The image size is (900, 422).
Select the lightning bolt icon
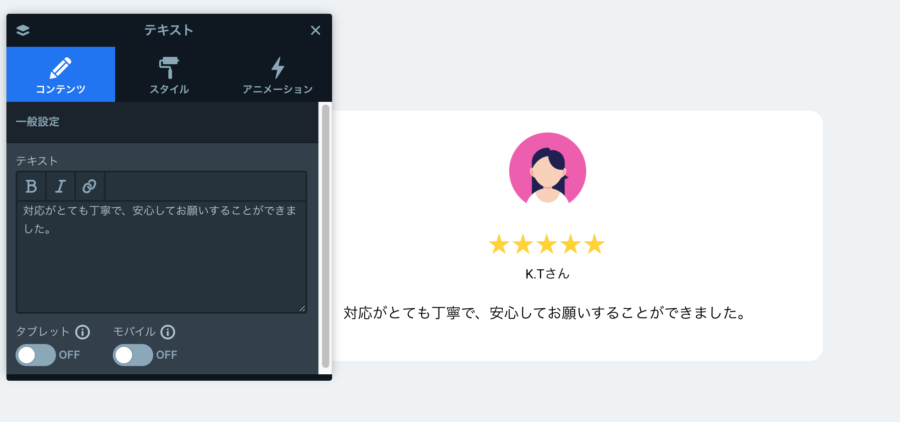pyautogui.click(x=278, y=68)
